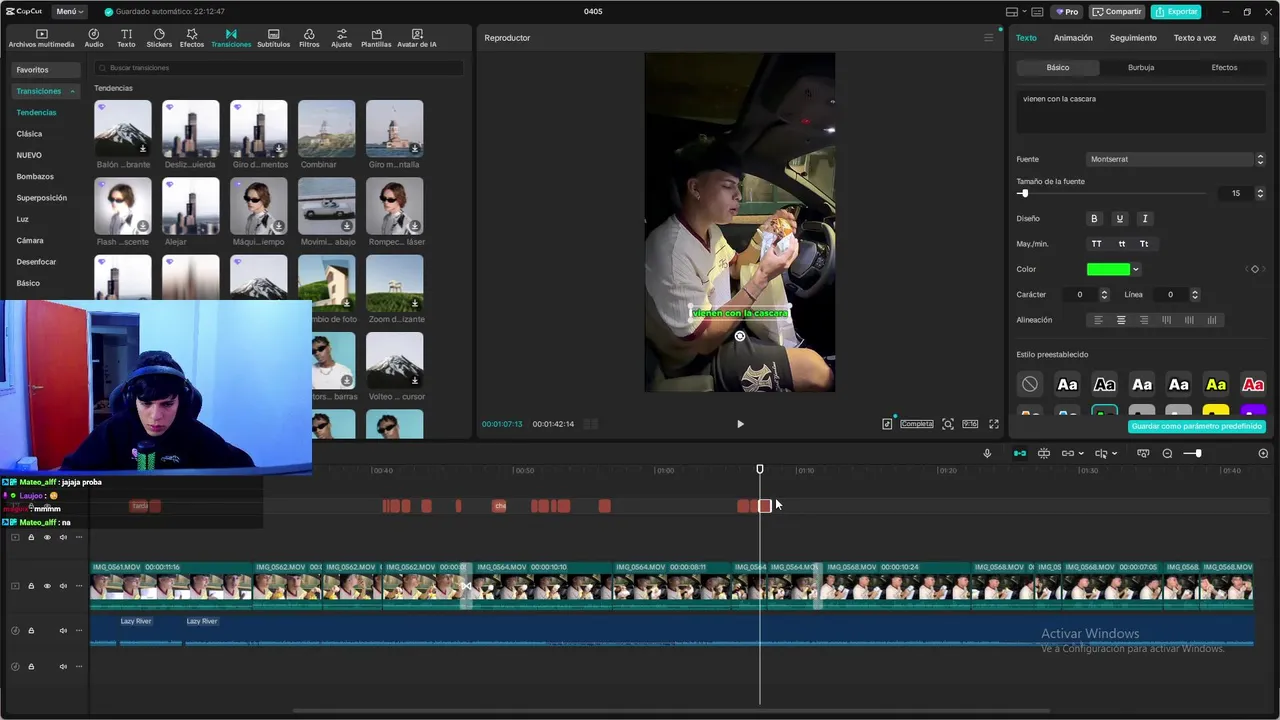Toggle auto snapping in timeline toolbar
1280x720 pixels.
(x=1043, y=453)
